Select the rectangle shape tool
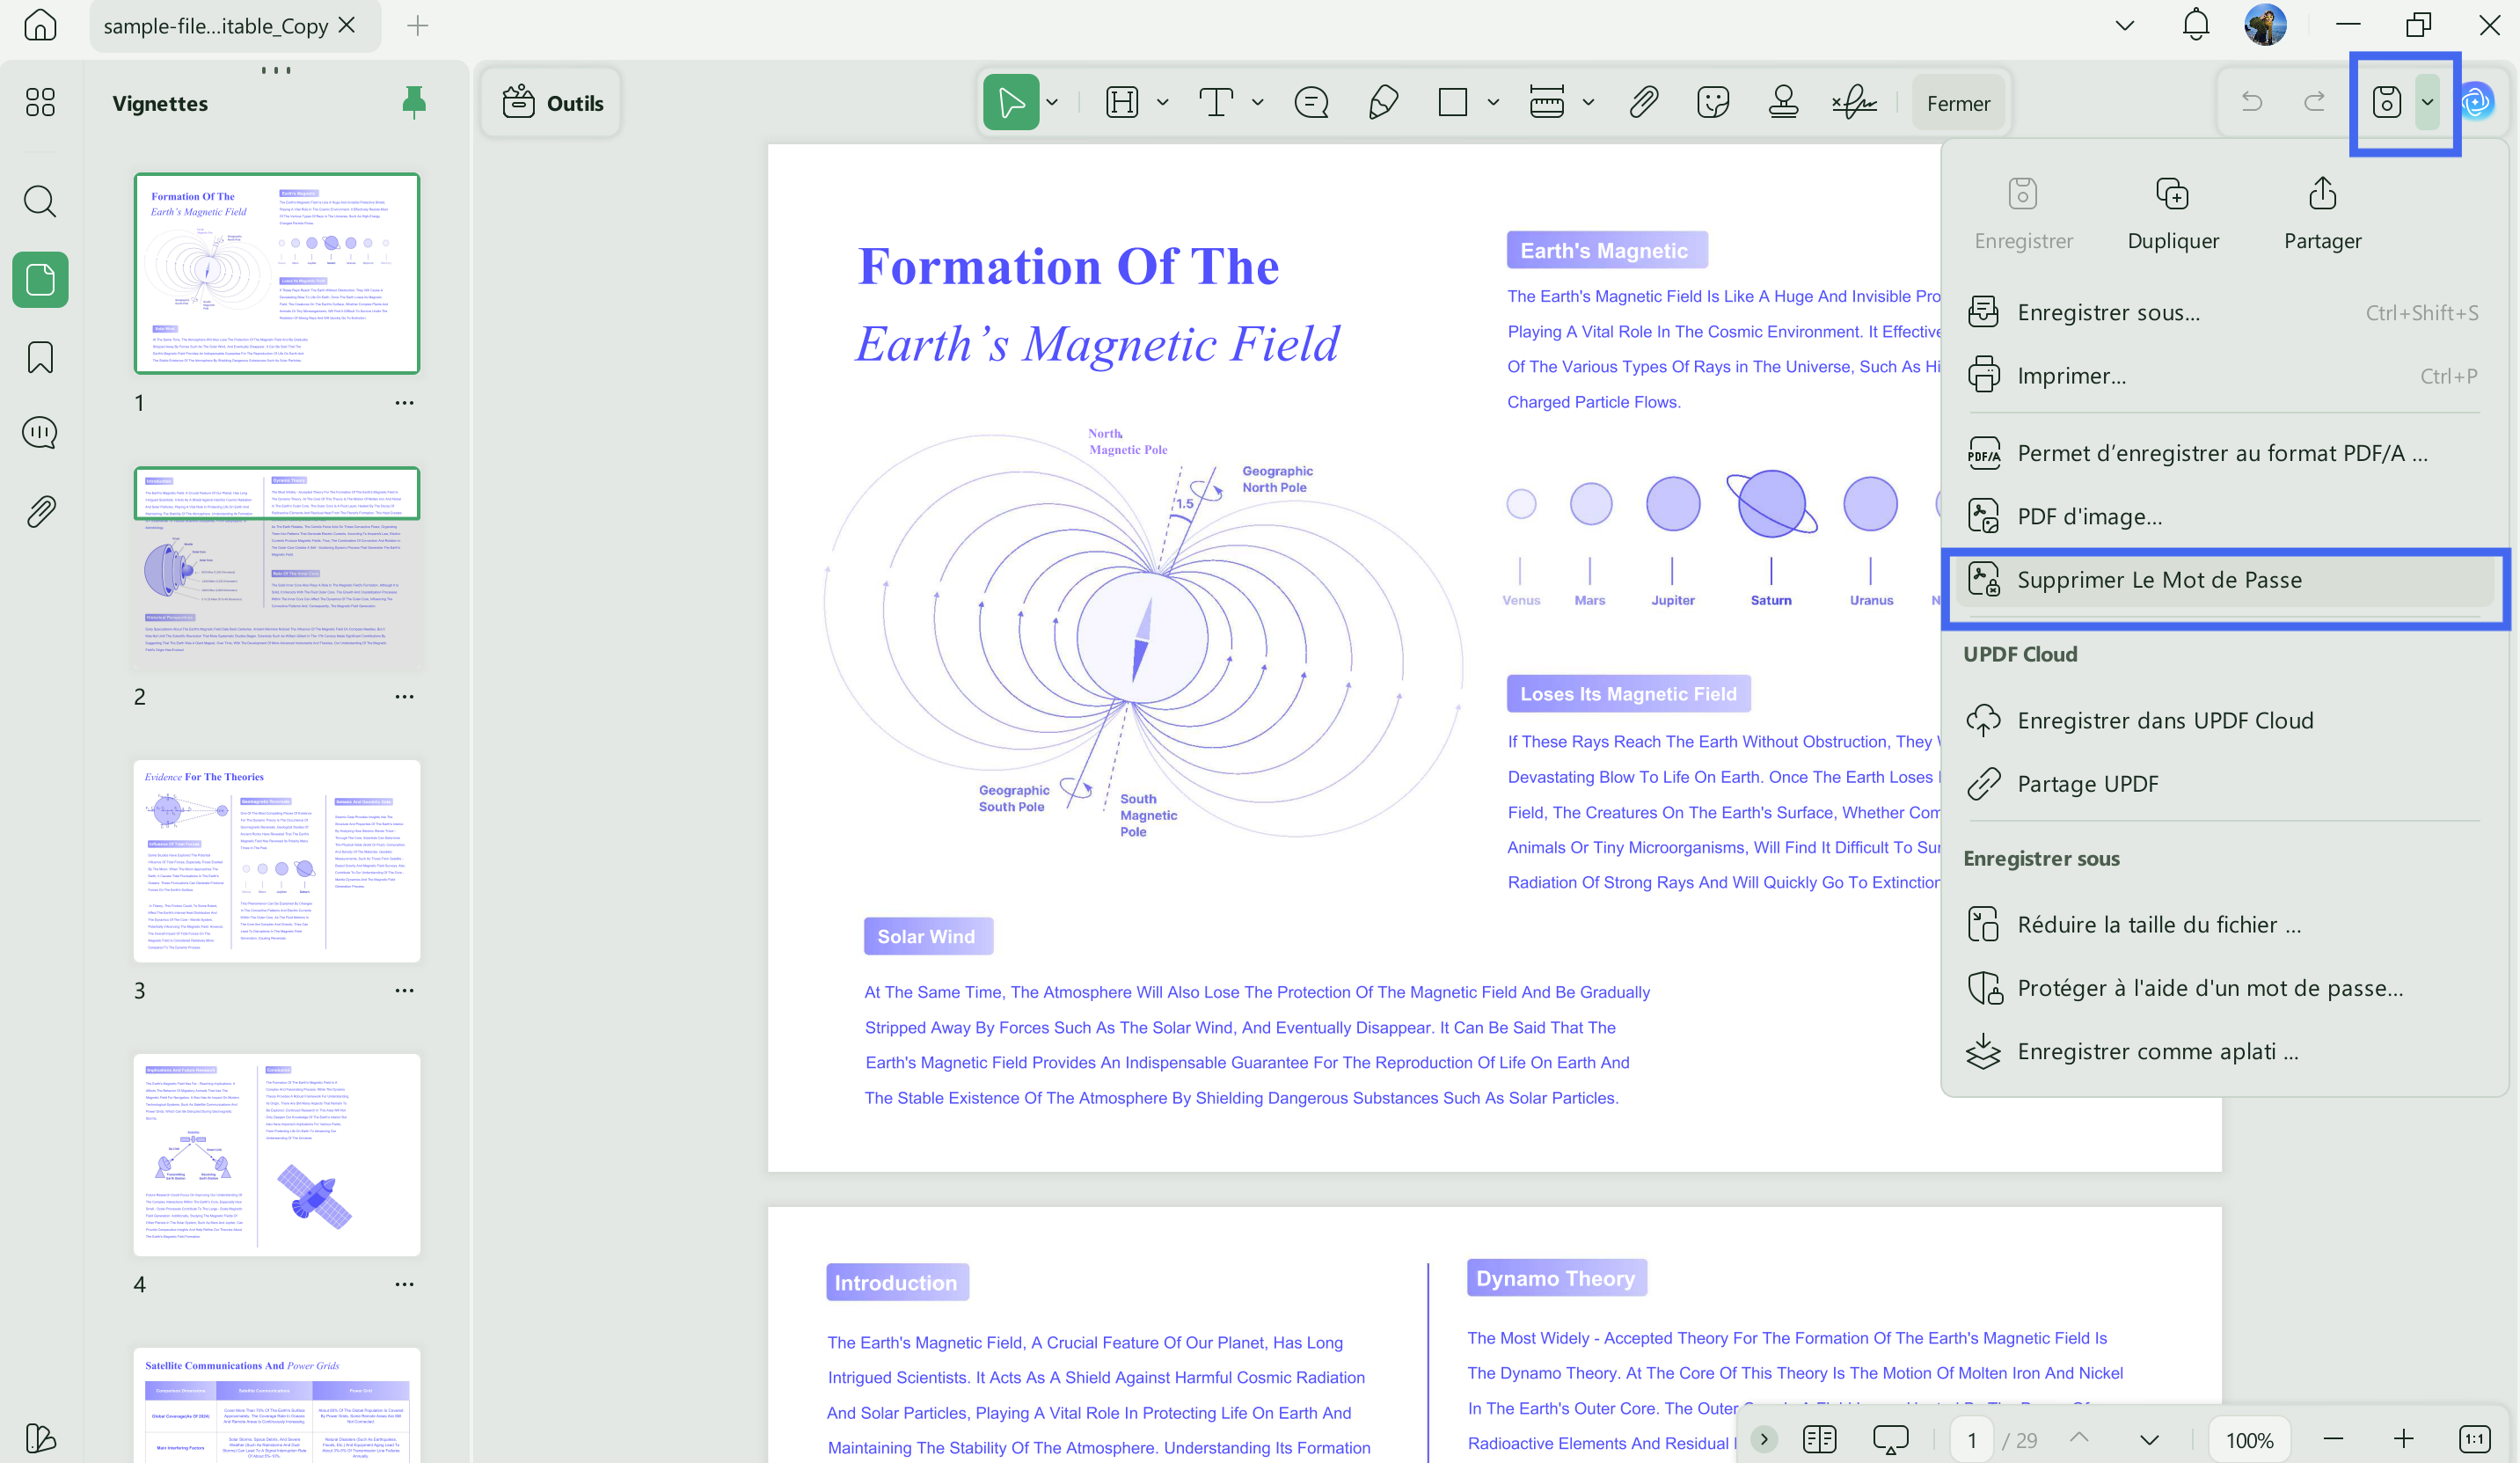Viewport: 2520px width, 1463px height. click(x=1453, y=102)
